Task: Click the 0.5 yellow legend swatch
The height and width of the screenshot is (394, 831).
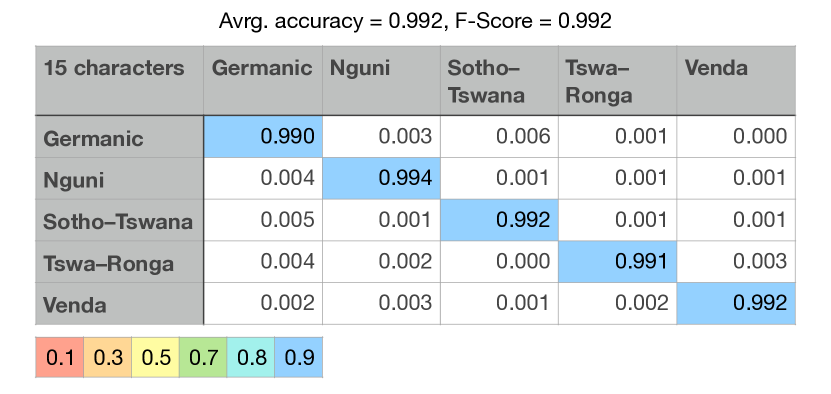Action: 155,357
